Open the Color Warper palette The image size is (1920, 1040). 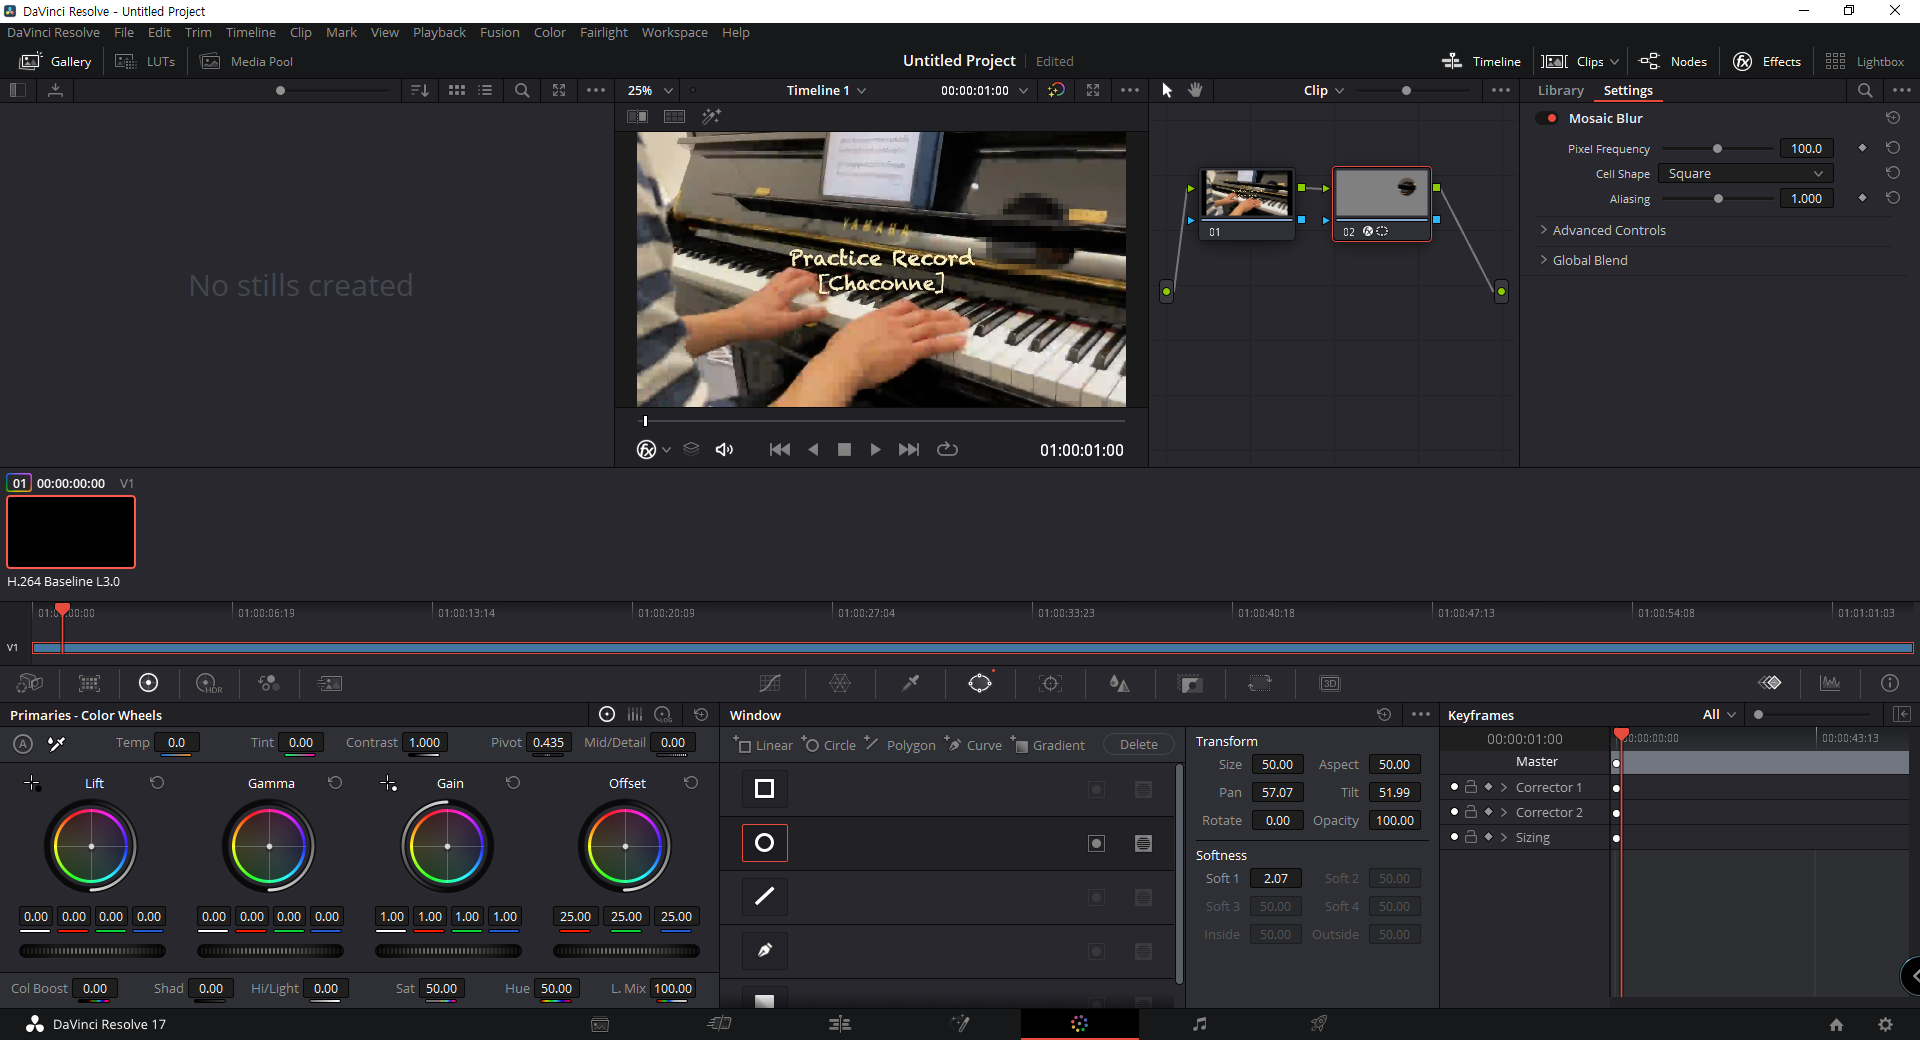point(840,683)
